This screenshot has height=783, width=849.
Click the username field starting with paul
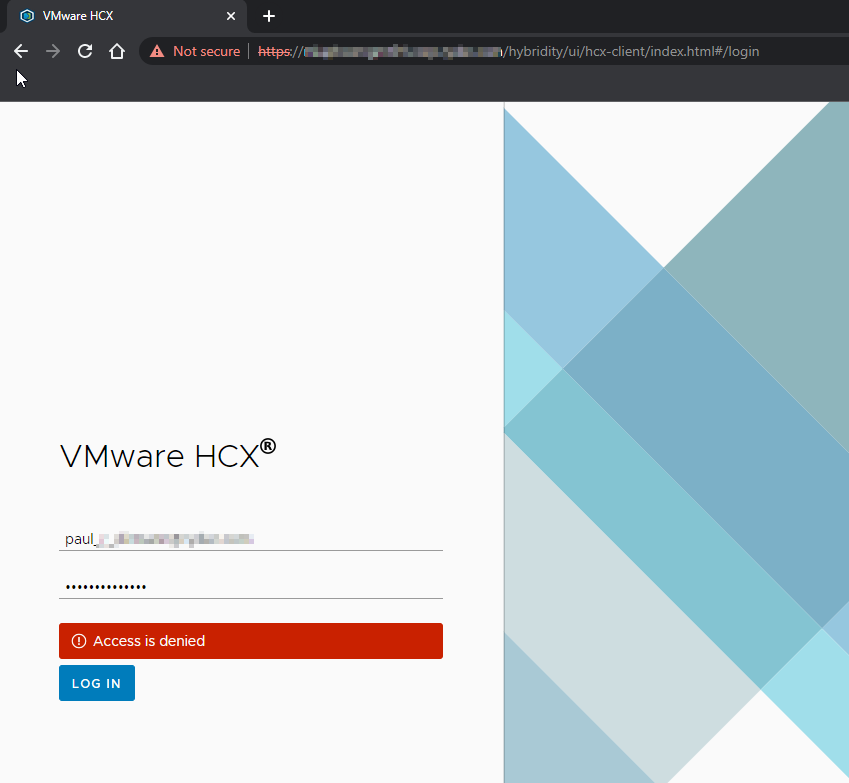click(251, 539)
